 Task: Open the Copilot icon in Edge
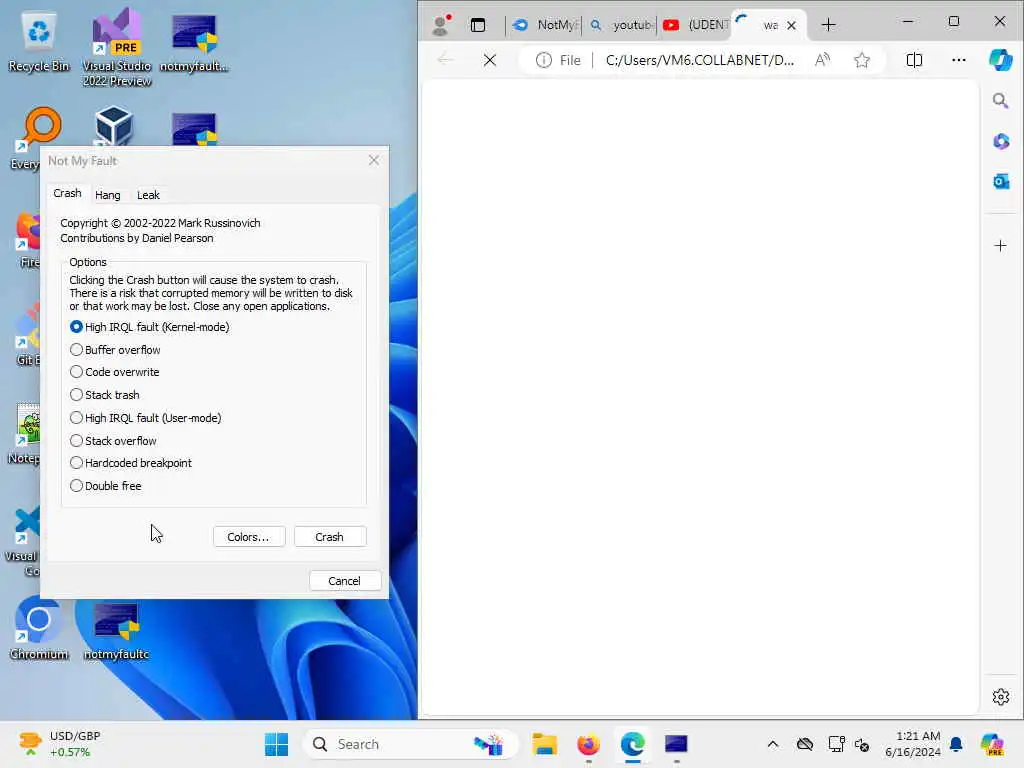(x=1000, y=60)
